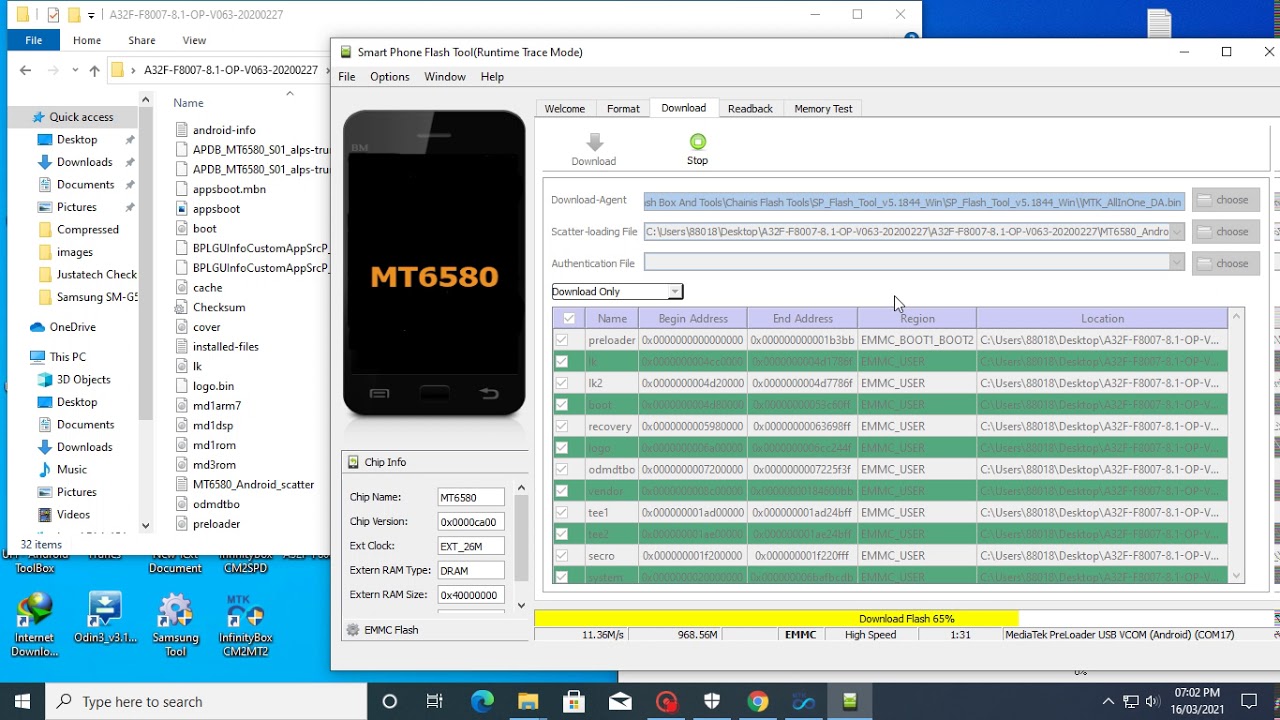Expand the Scatter-loading File dropdown
The width and height of the screenshot is (1280, 720).
pyautogui.click(x=1176, y=232)
